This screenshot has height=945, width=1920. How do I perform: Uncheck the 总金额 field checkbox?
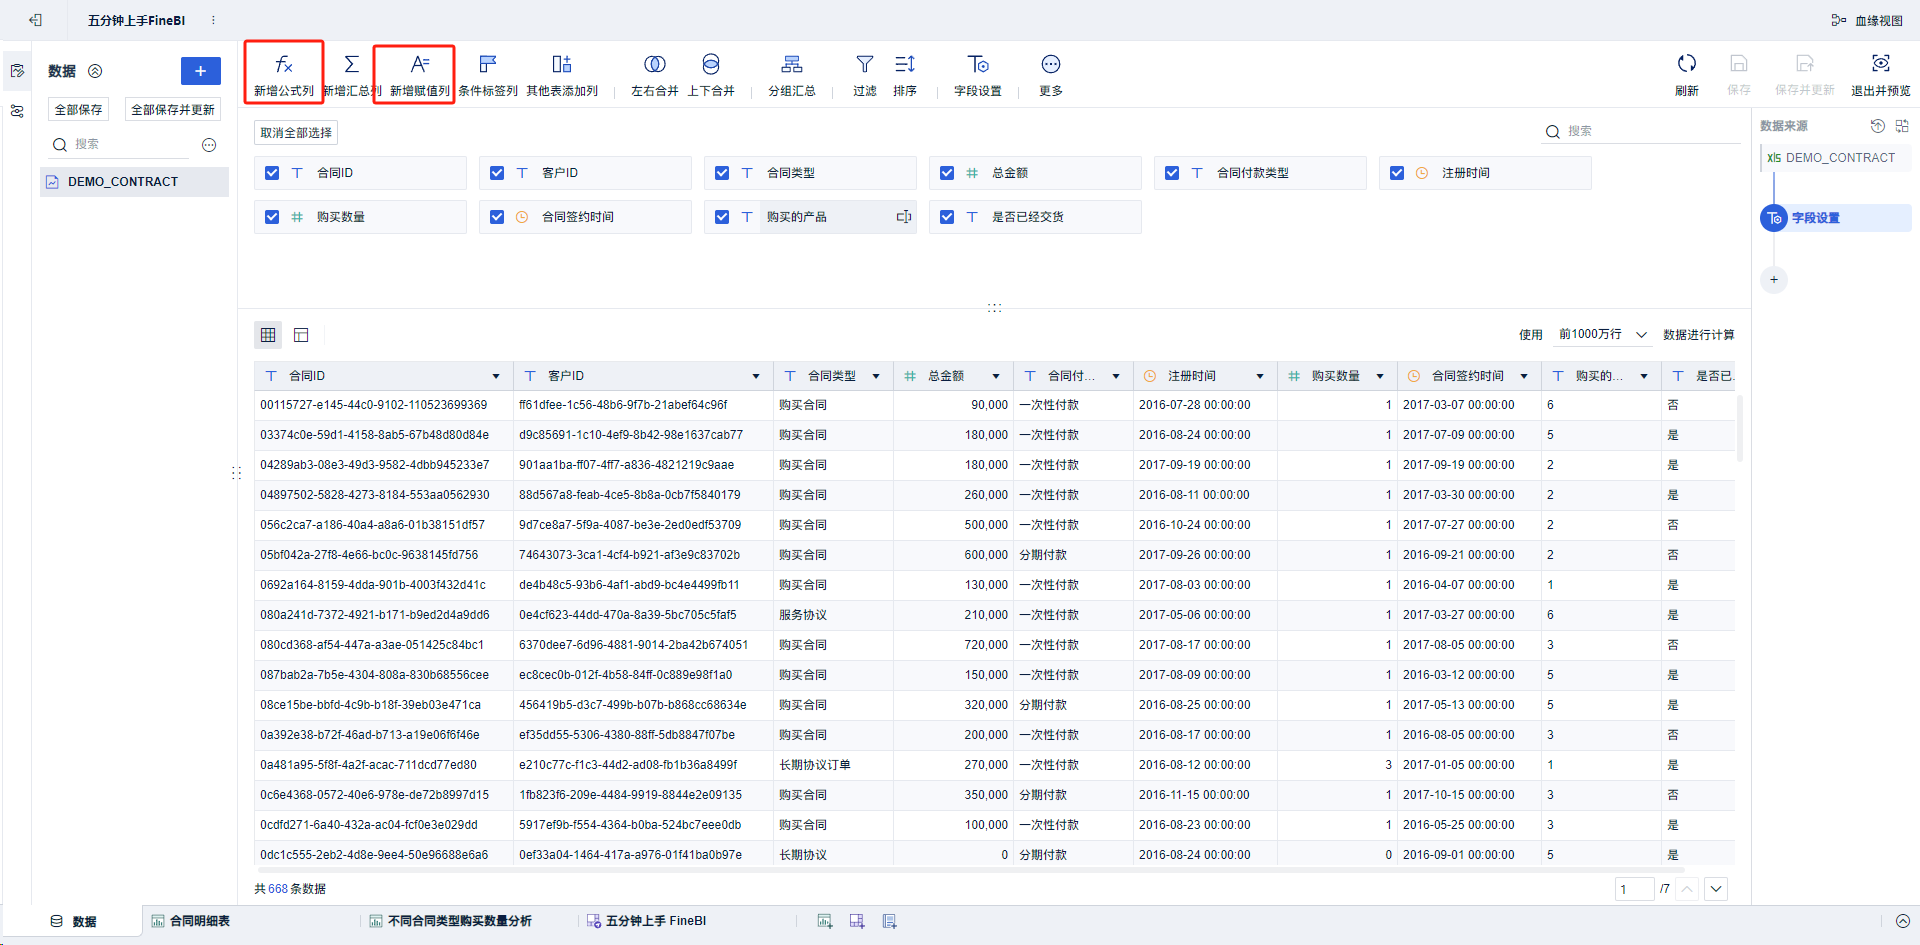947,173
